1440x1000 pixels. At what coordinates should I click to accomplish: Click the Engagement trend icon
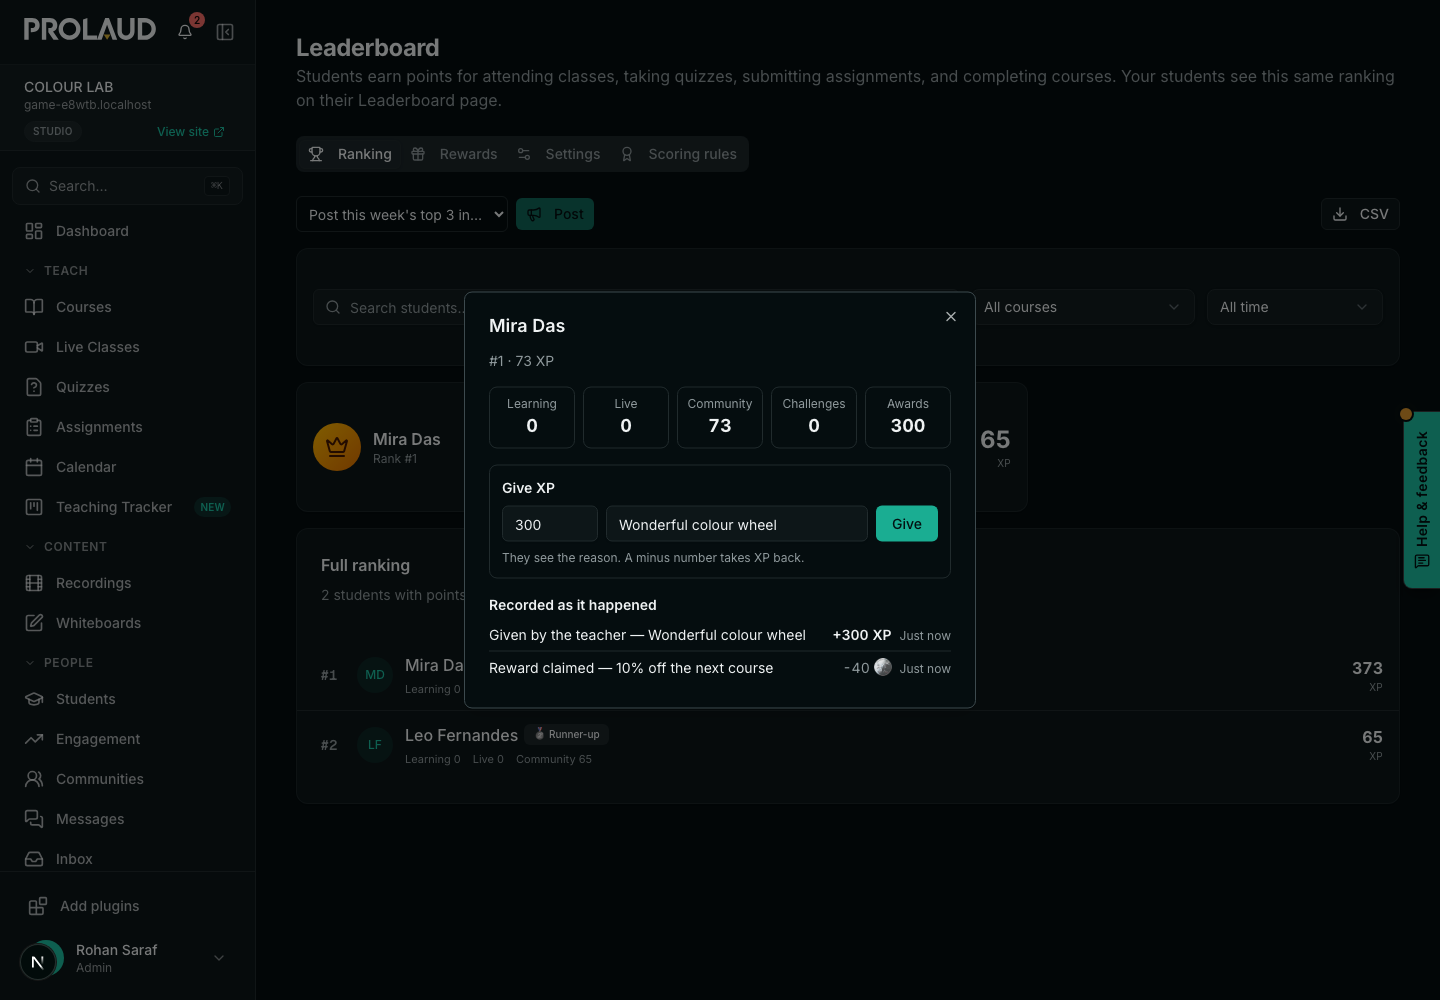(34, 739)
